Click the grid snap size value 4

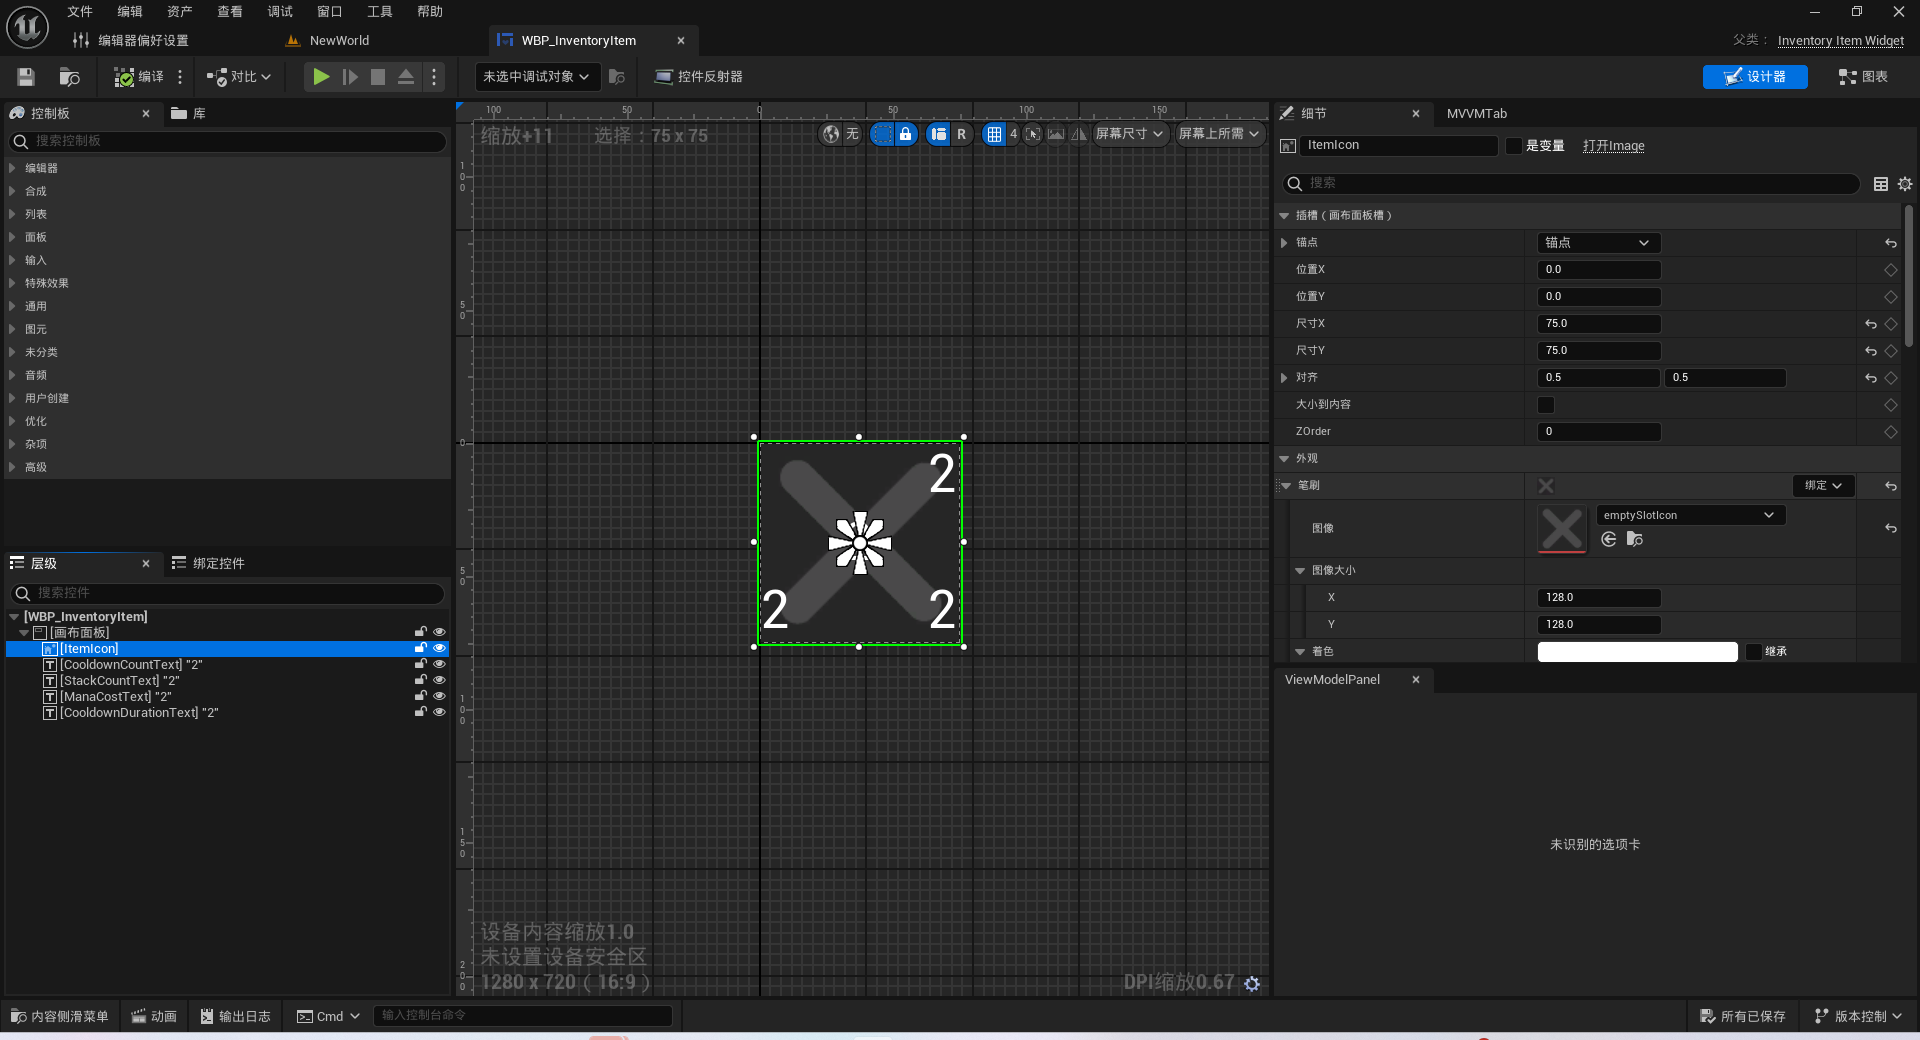click(1013, 134)
